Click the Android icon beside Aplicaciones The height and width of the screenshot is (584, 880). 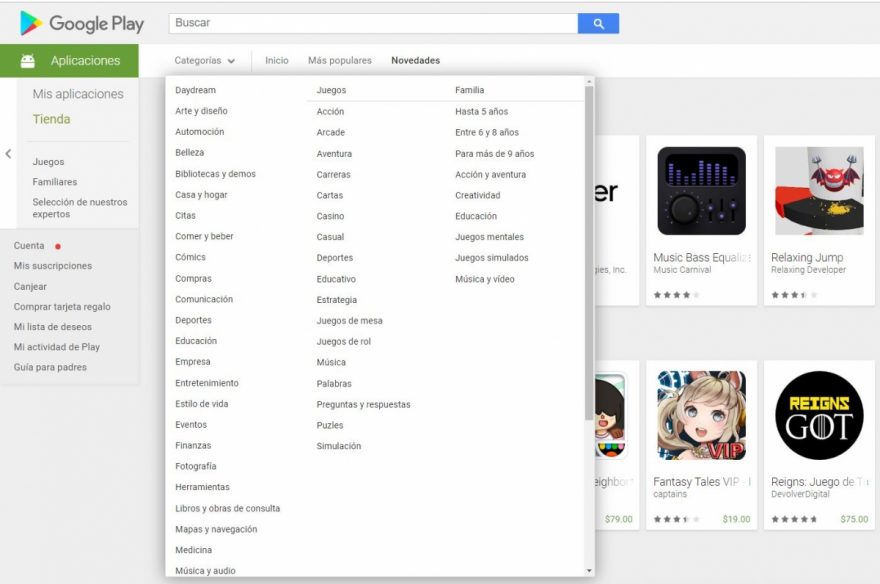28,61
